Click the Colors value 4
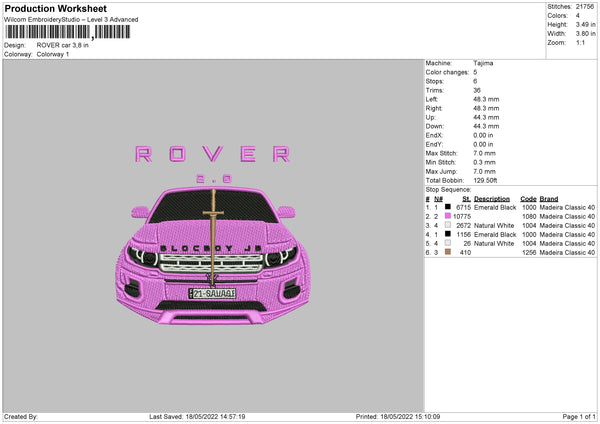This screenshot has width=600, height=424. pos(578,16)
